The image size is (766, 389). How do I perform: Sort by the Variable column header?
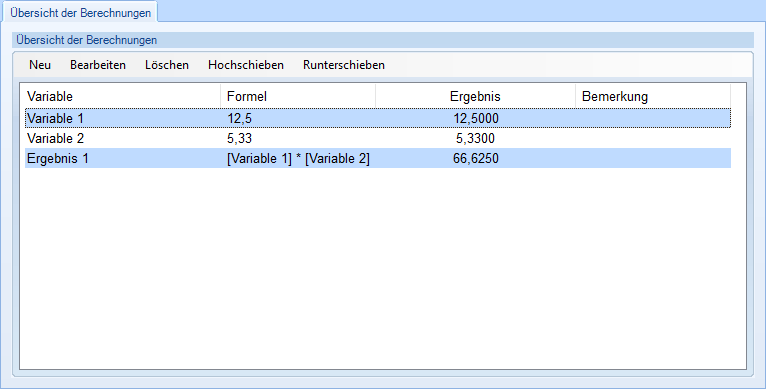click(x=120, y=96)
